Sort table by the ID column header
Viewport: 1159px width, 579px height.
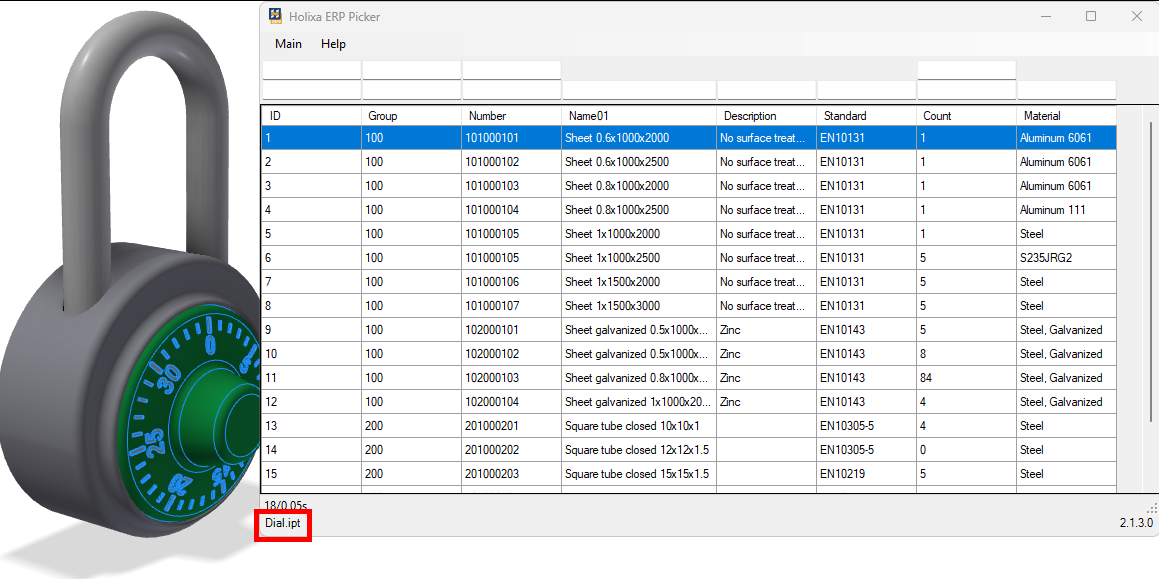tap(311, 116)
